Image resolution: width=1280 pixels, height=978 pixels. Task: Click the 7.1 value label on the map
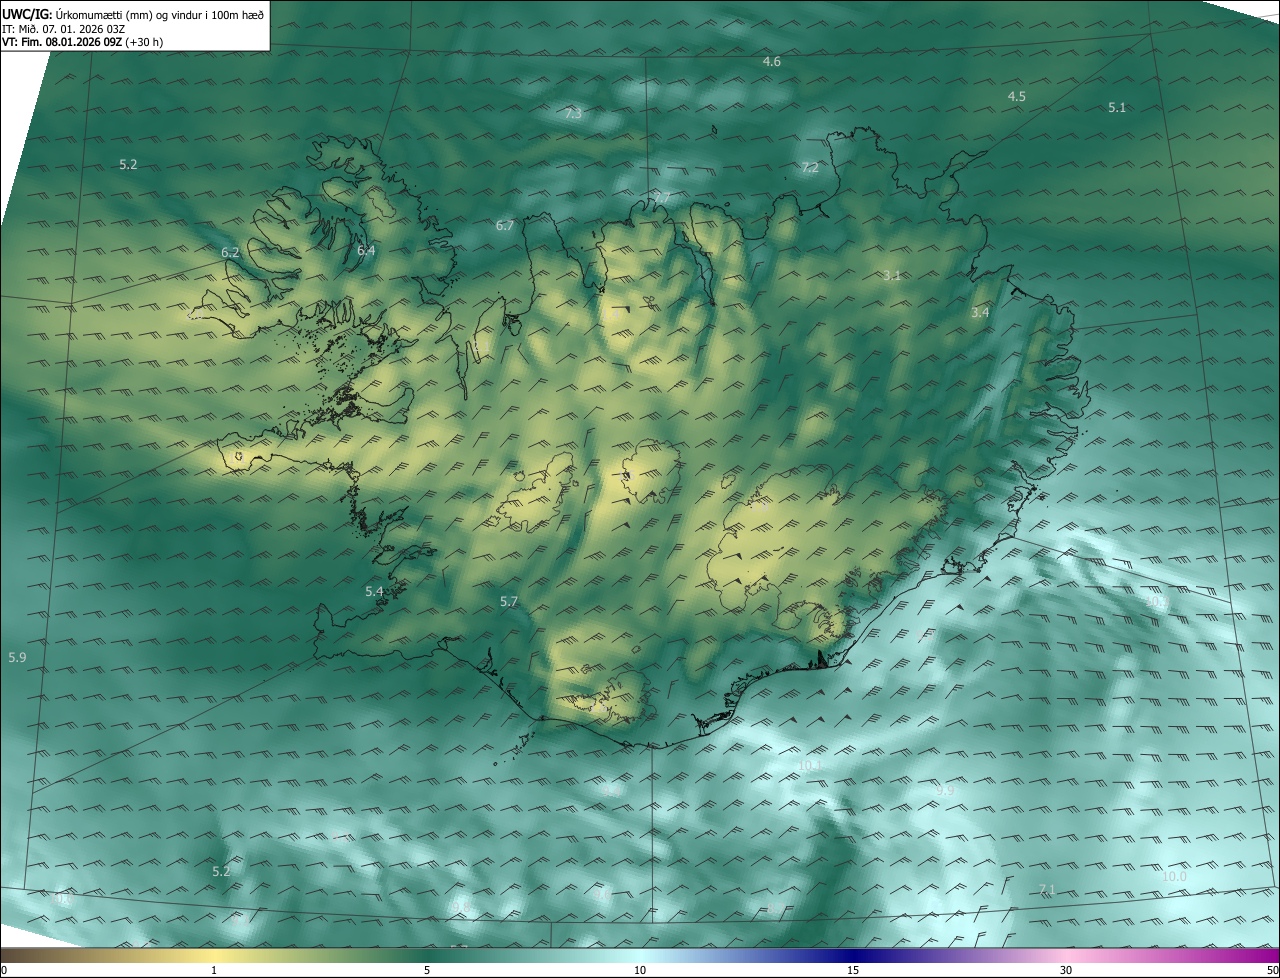tap(1047, 890)
